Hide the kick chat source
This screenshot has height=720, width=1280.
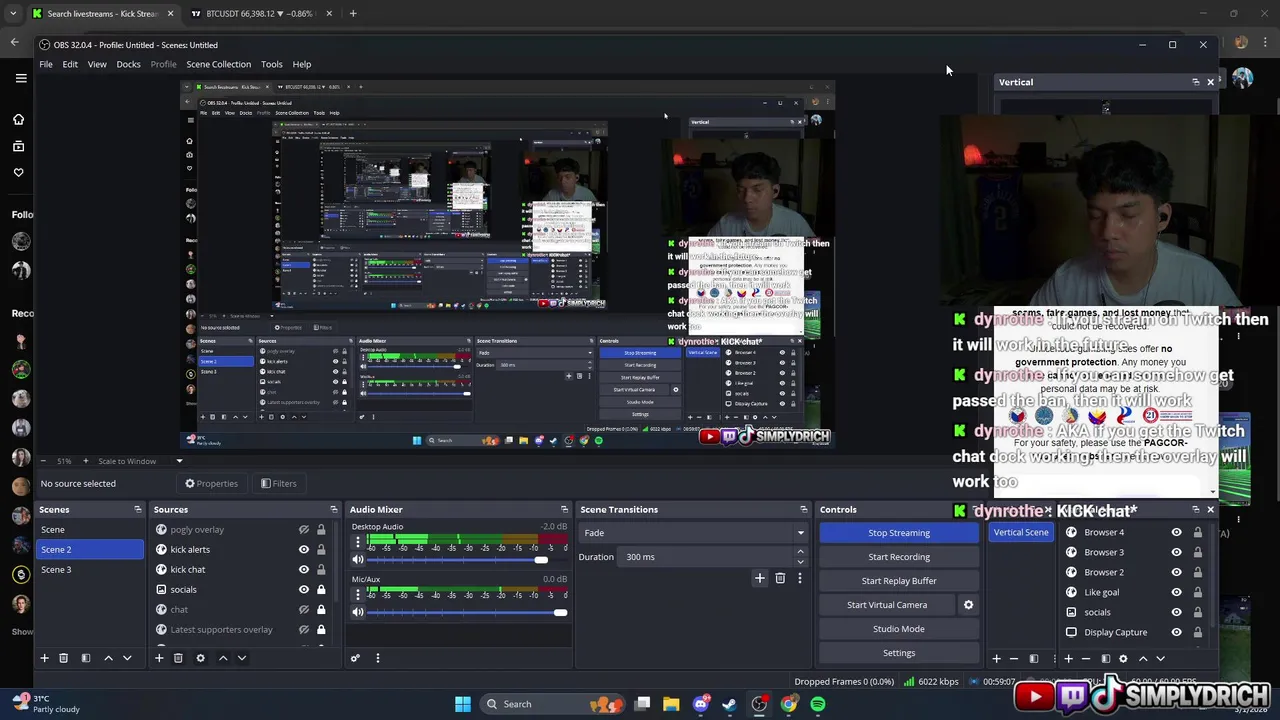(x=304, y=570)
